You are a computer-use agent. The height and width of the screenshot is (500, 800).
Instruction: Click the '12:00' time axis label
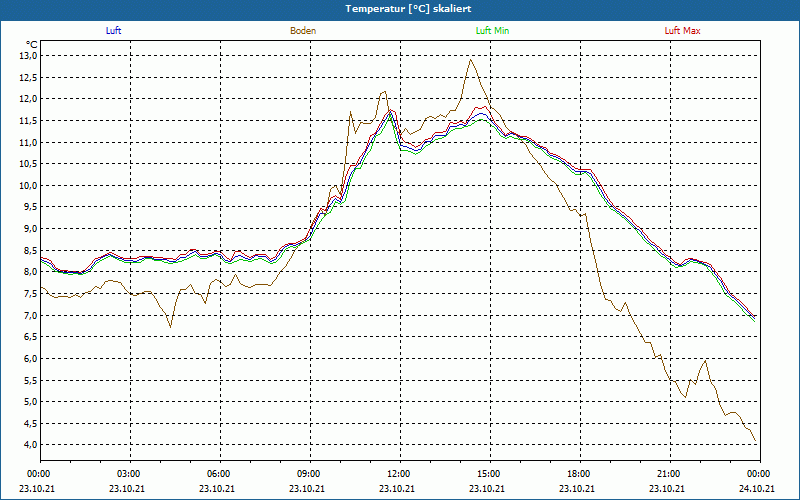click(401, 474)
